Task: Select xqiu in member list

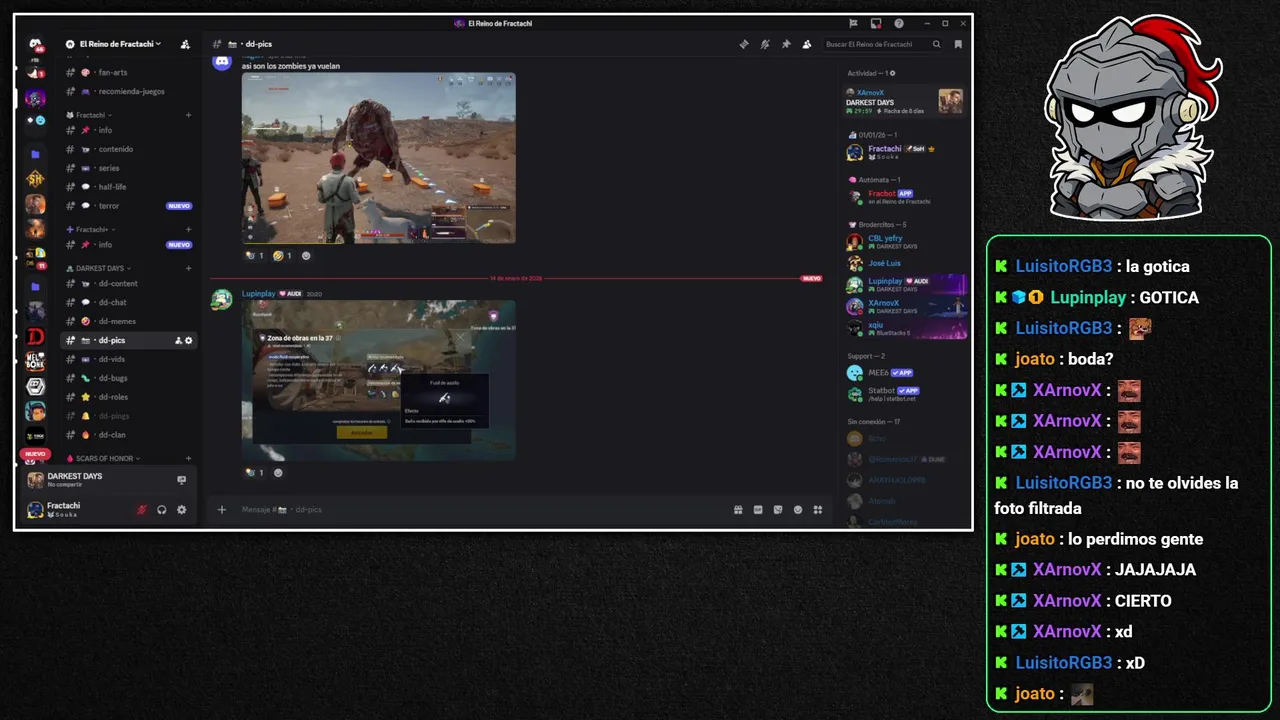Action: [905, 328]
